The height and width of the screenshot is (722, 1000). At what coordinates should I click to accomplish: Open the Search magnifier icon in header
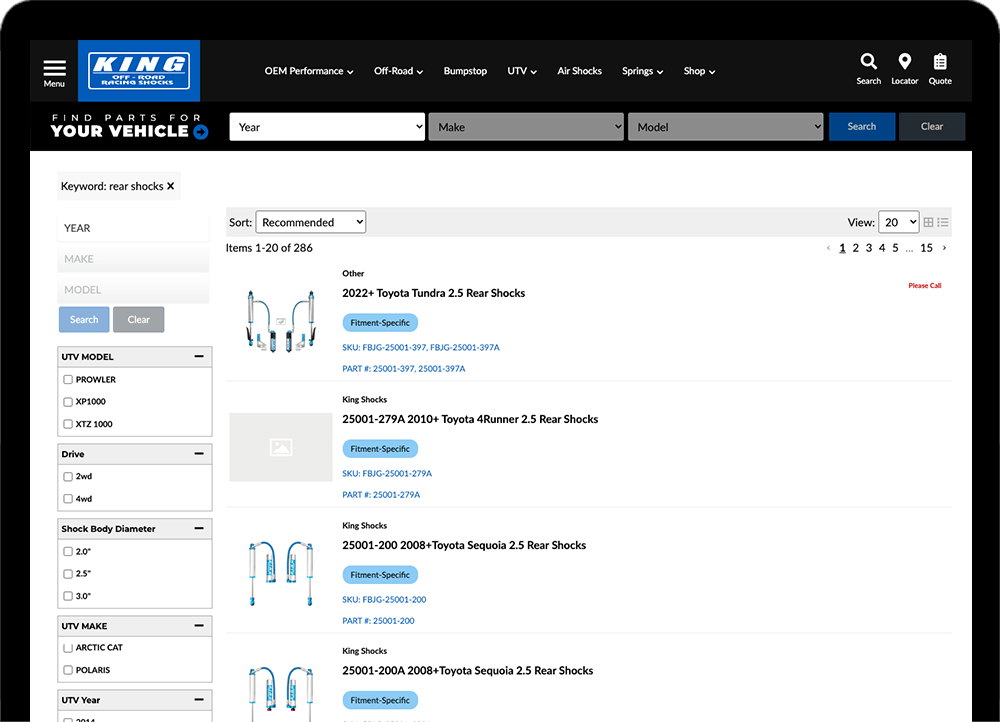click(868, 63)
